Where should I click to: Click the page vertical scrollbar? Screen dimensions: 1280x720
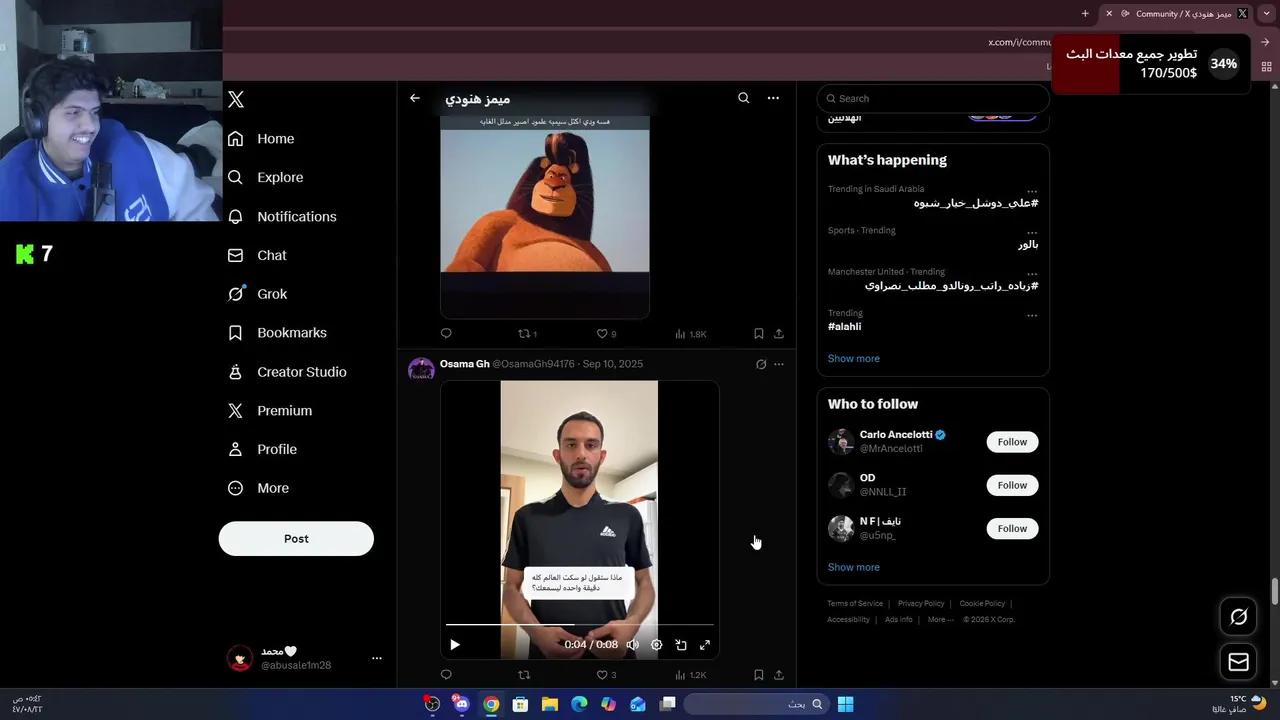point(1274,591)
